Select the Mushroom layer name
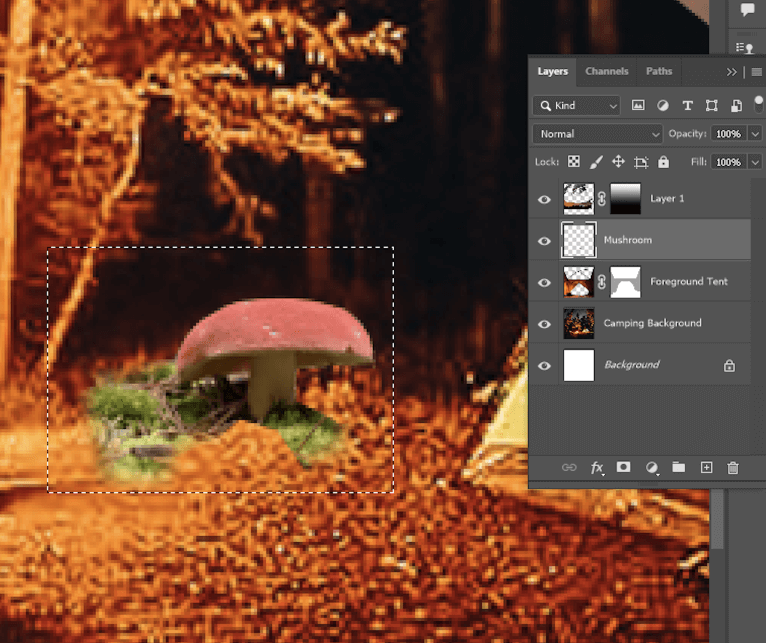 click(x=628, y=240)
